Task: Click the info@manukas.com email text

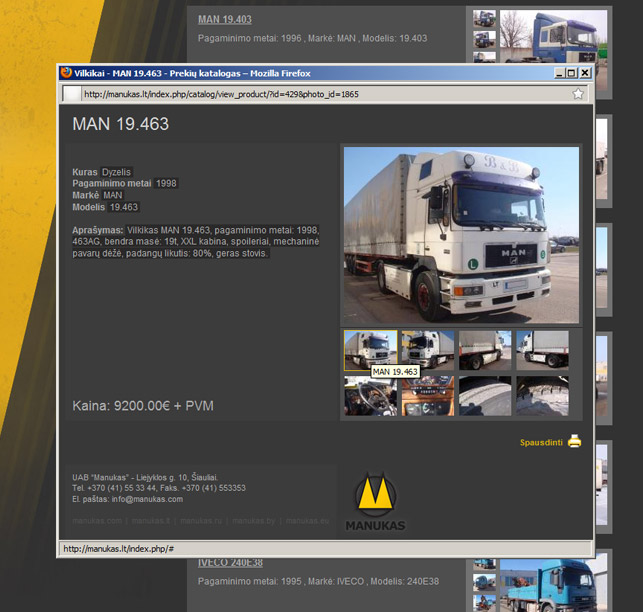Action: point(147,499)
